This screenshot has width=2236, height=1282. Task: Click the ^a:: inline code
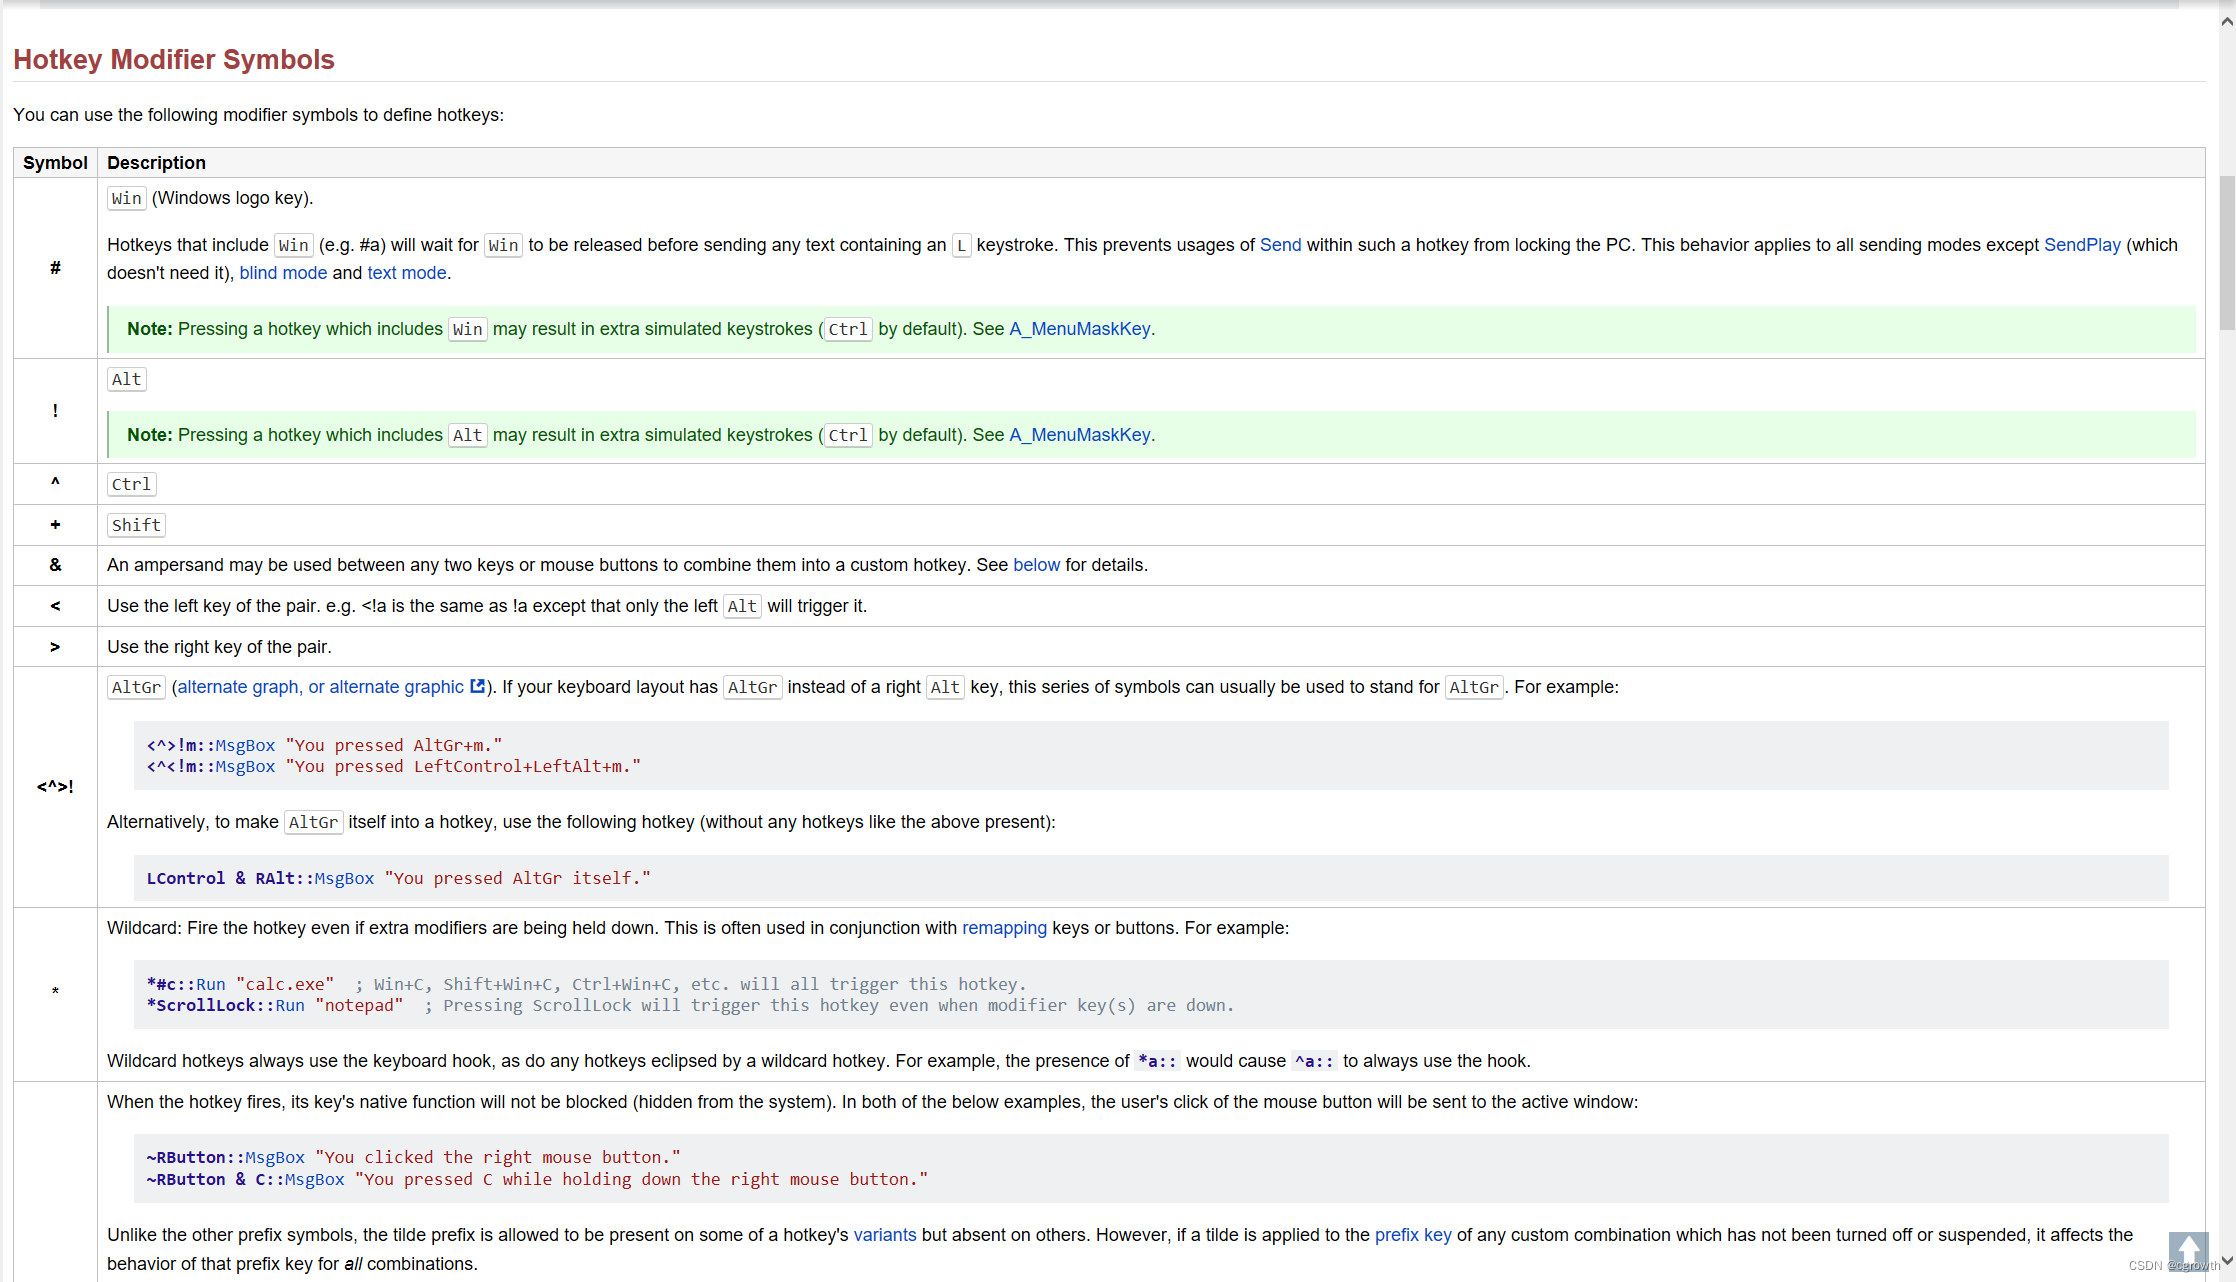pyautogui.click(x=1314, y=1061)
